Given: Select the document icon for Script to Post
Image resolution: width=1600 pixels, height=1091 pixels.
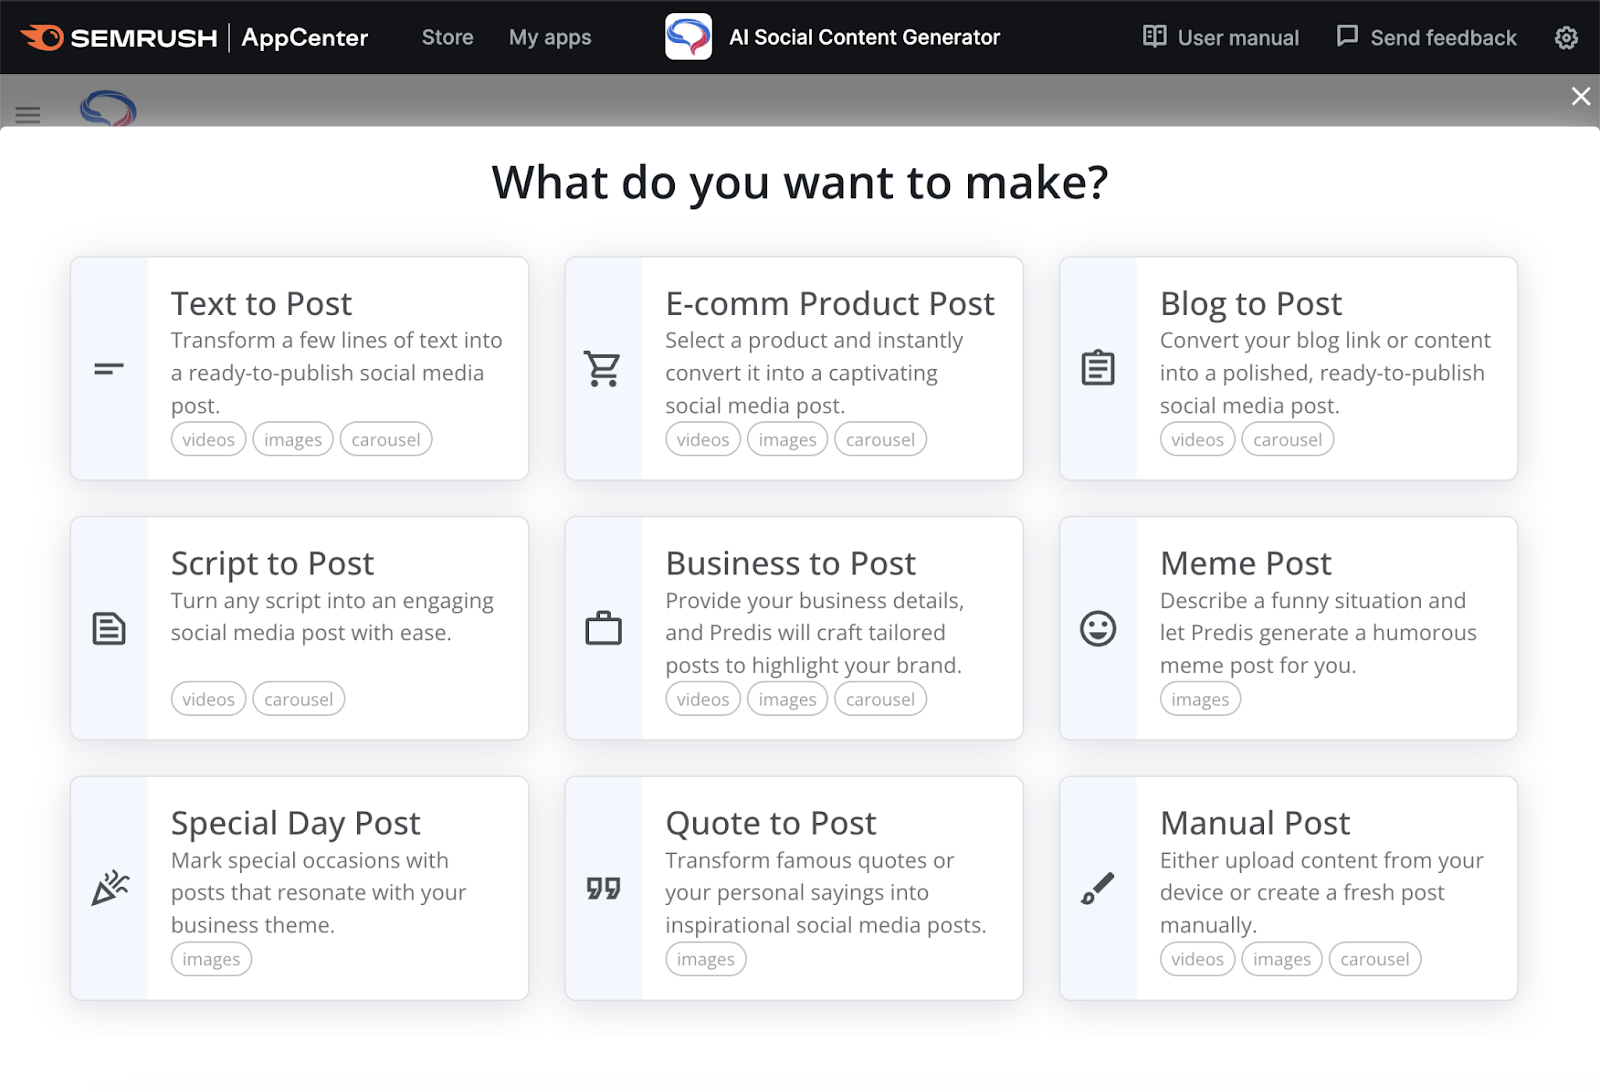Looking at the screenshot, I should click(107, 628).
